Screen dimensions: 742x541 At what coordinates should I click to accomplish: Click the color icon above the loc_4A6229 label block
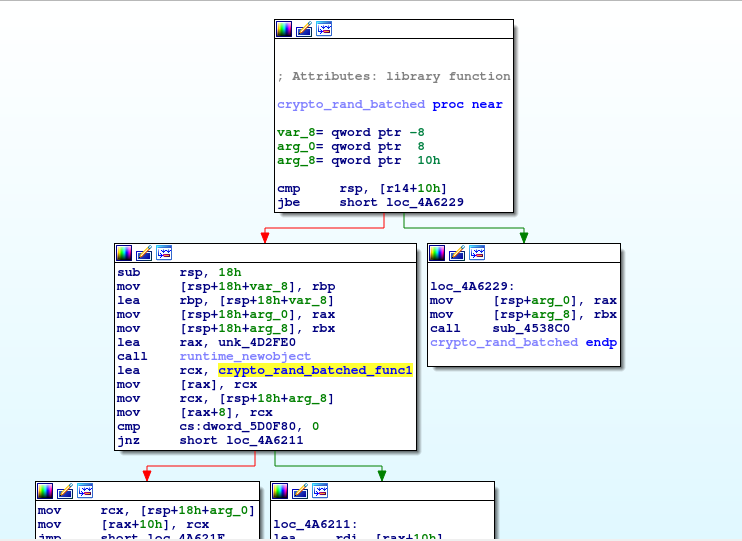[x=436, y=253]
